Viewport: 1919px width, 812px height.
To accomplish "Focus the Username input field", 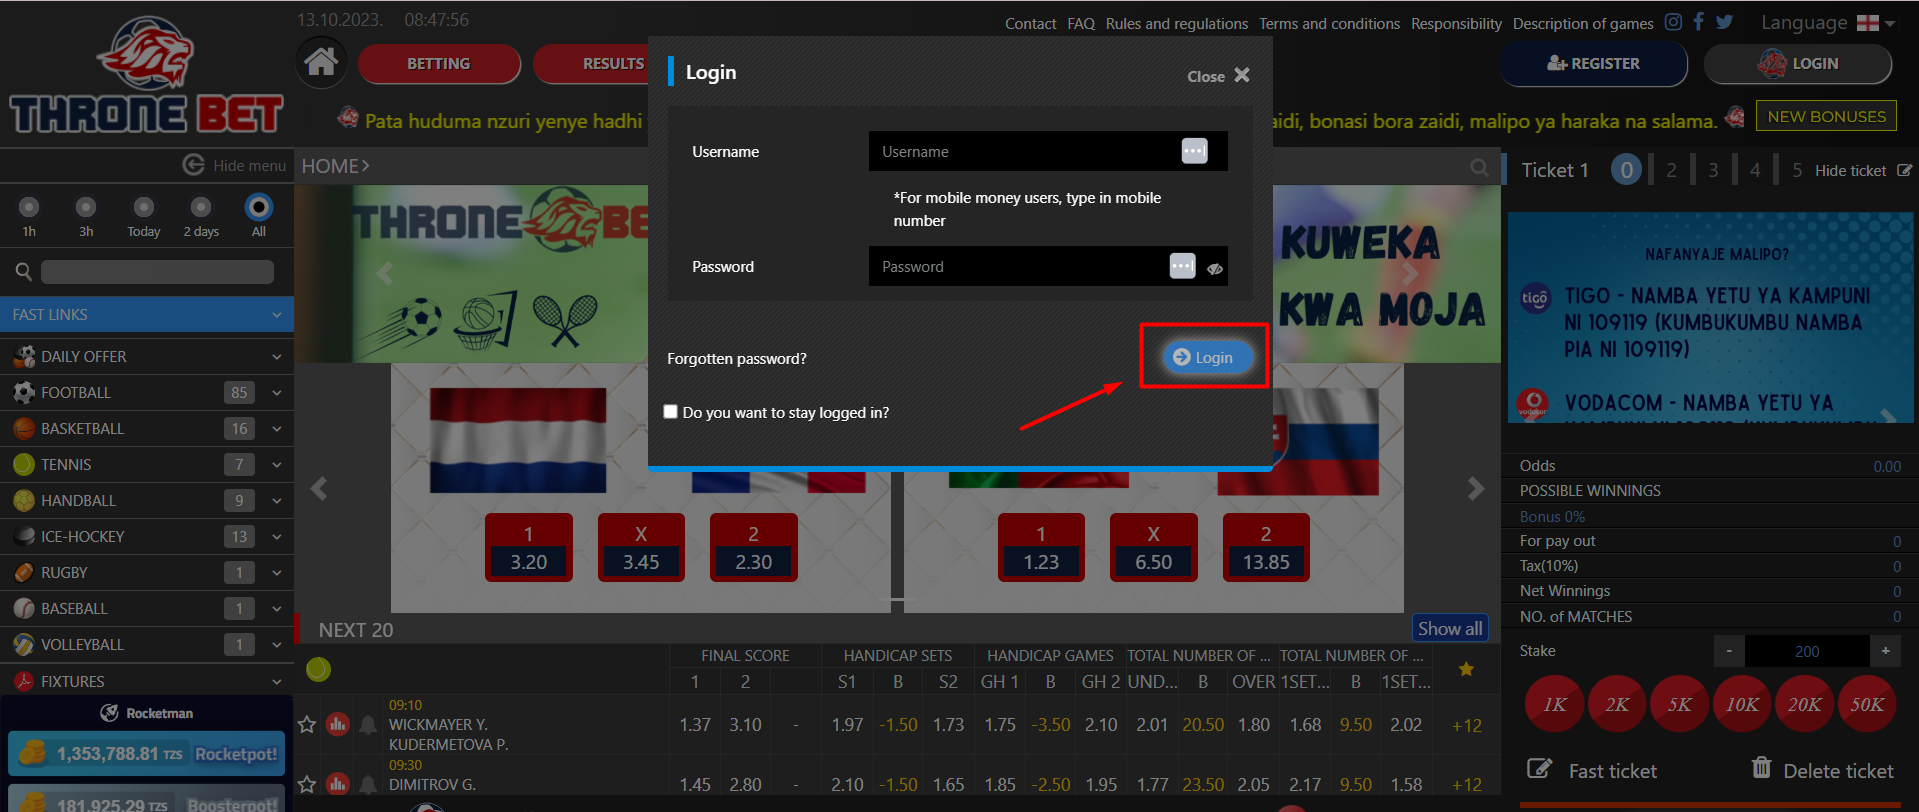I will coord(1048,151).
